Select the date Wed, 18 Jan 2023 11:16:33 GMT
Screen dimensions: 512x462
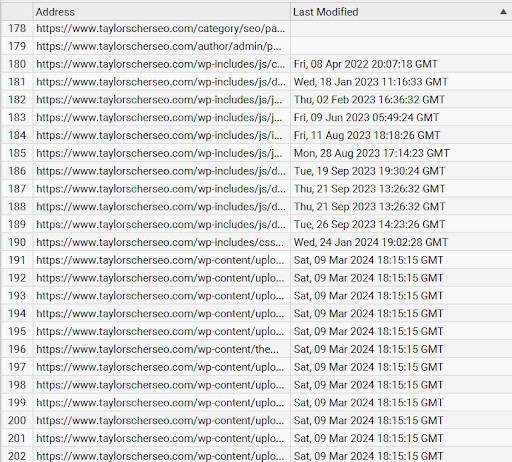pos(371,82)
